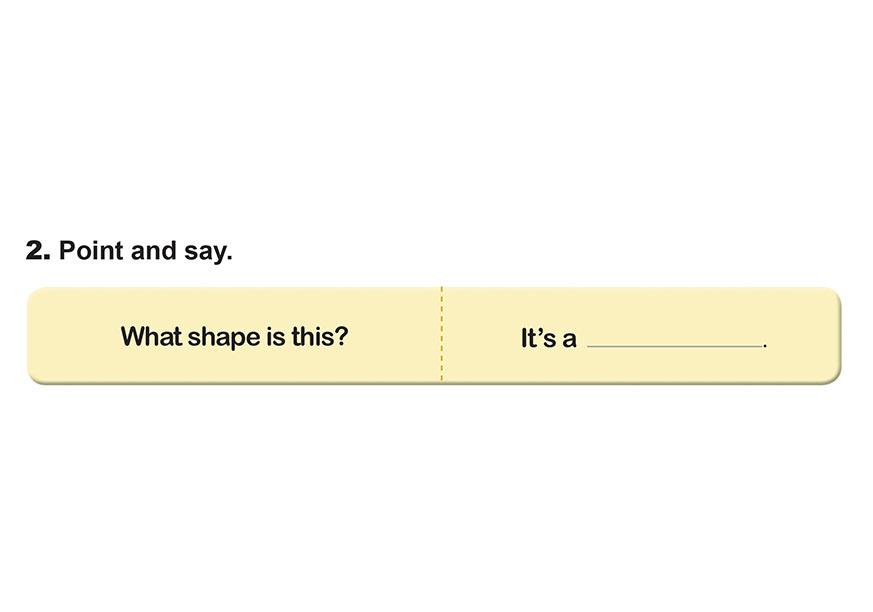Click the question "What shape is this?"
The image size is (873, 612).
tap(234, 336)
